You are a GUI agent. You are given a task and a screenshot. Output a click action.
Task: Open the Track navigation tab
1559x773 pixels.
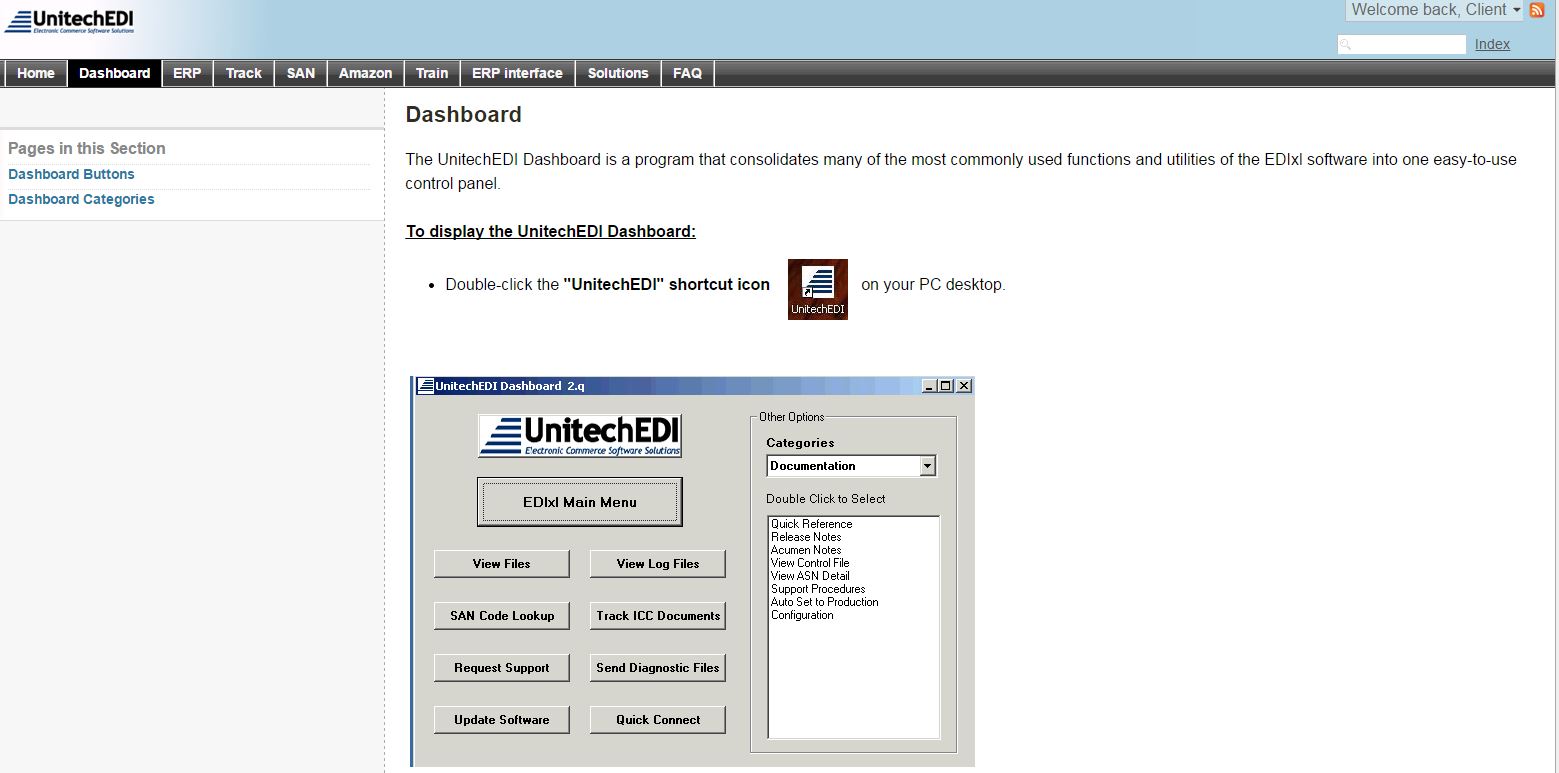tap(244, 73)
